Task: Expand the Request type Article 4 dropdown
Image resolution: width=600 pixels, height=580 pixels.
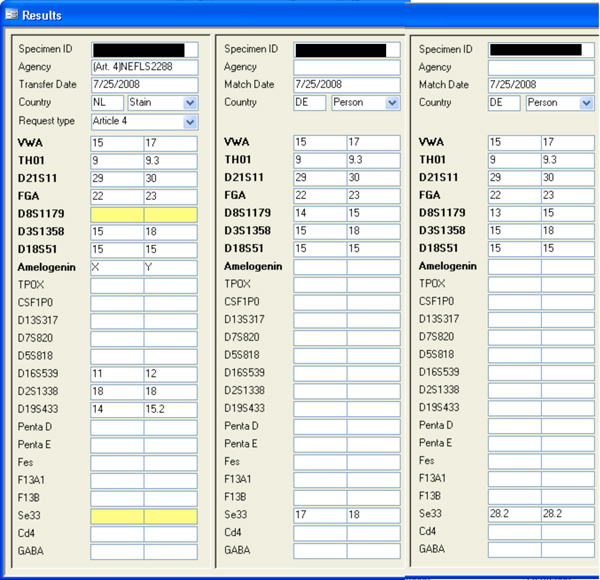Action: (x=190, y=121)
